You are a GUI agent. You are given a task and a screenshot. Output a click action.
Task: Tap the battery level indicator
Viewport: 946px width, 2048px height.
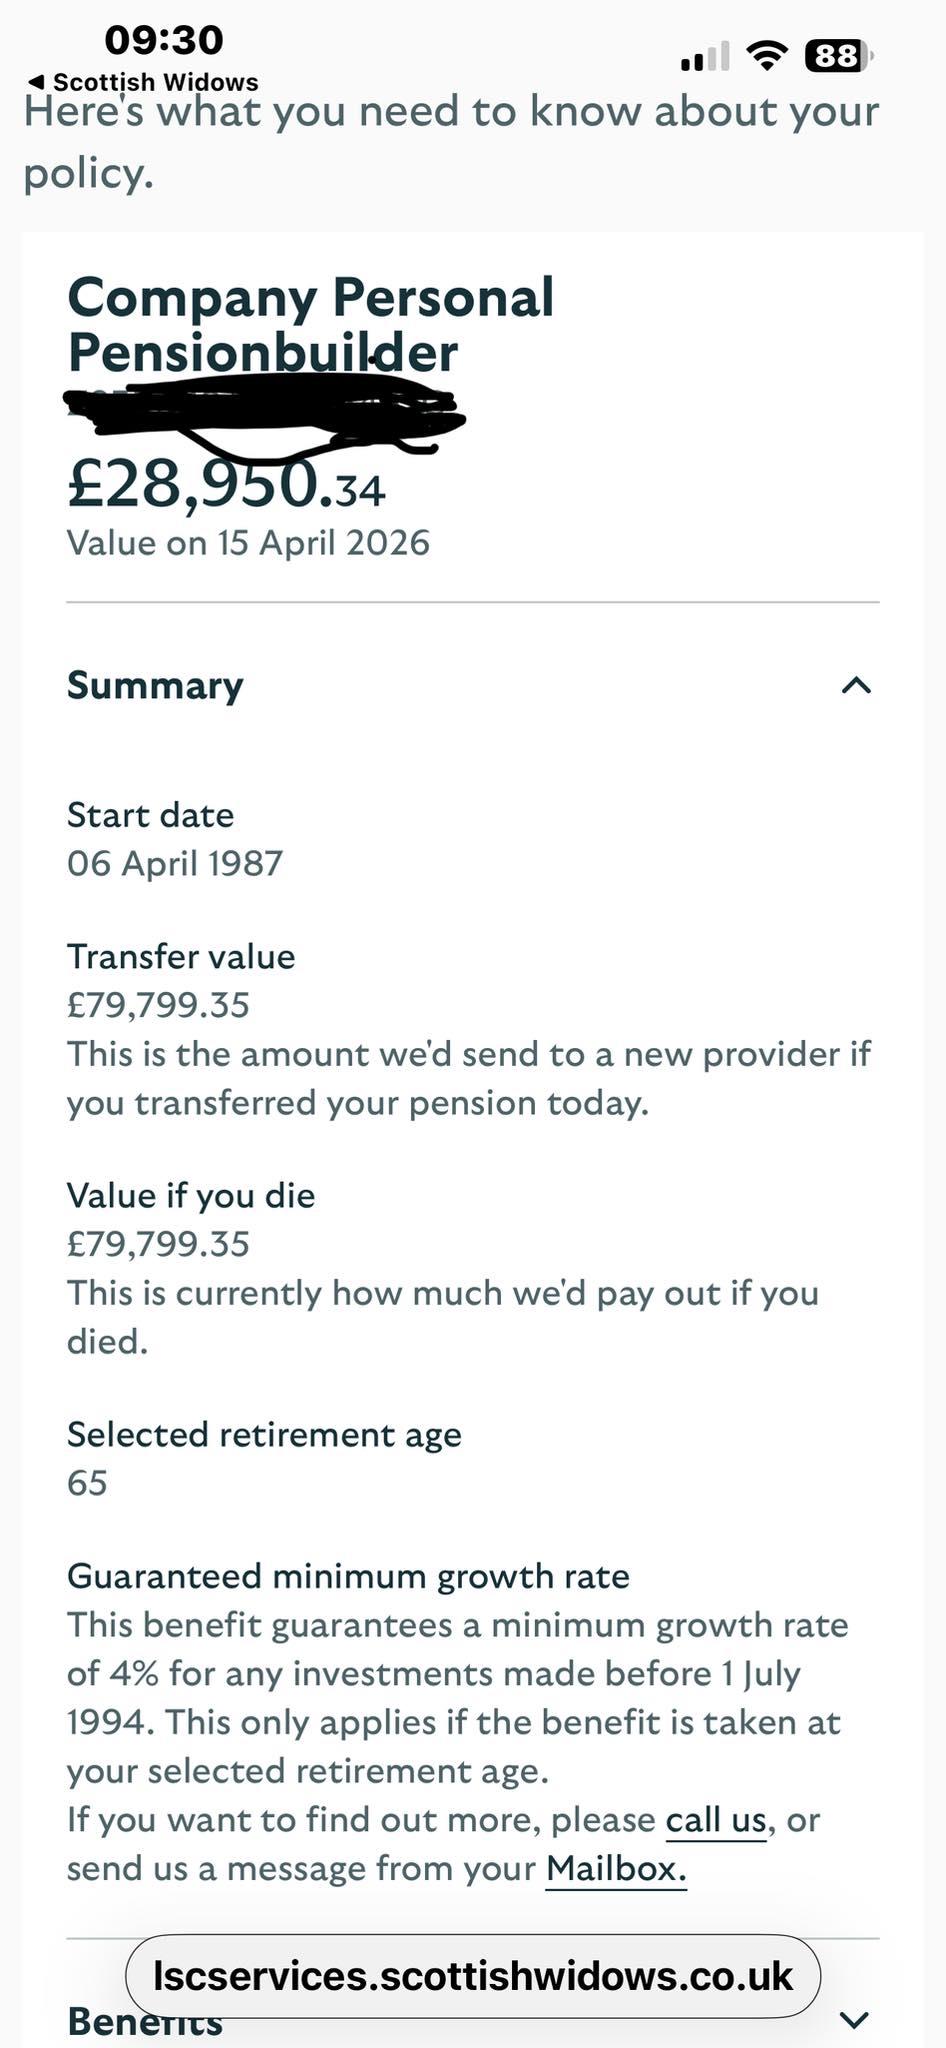point(839,56)
